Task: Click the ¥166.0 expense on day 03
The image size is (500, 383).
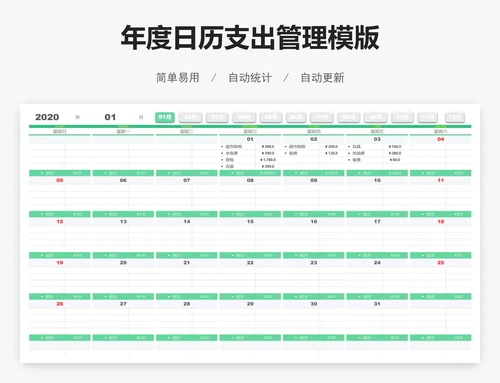Action: pyautogui.click(x=395, y=147)
